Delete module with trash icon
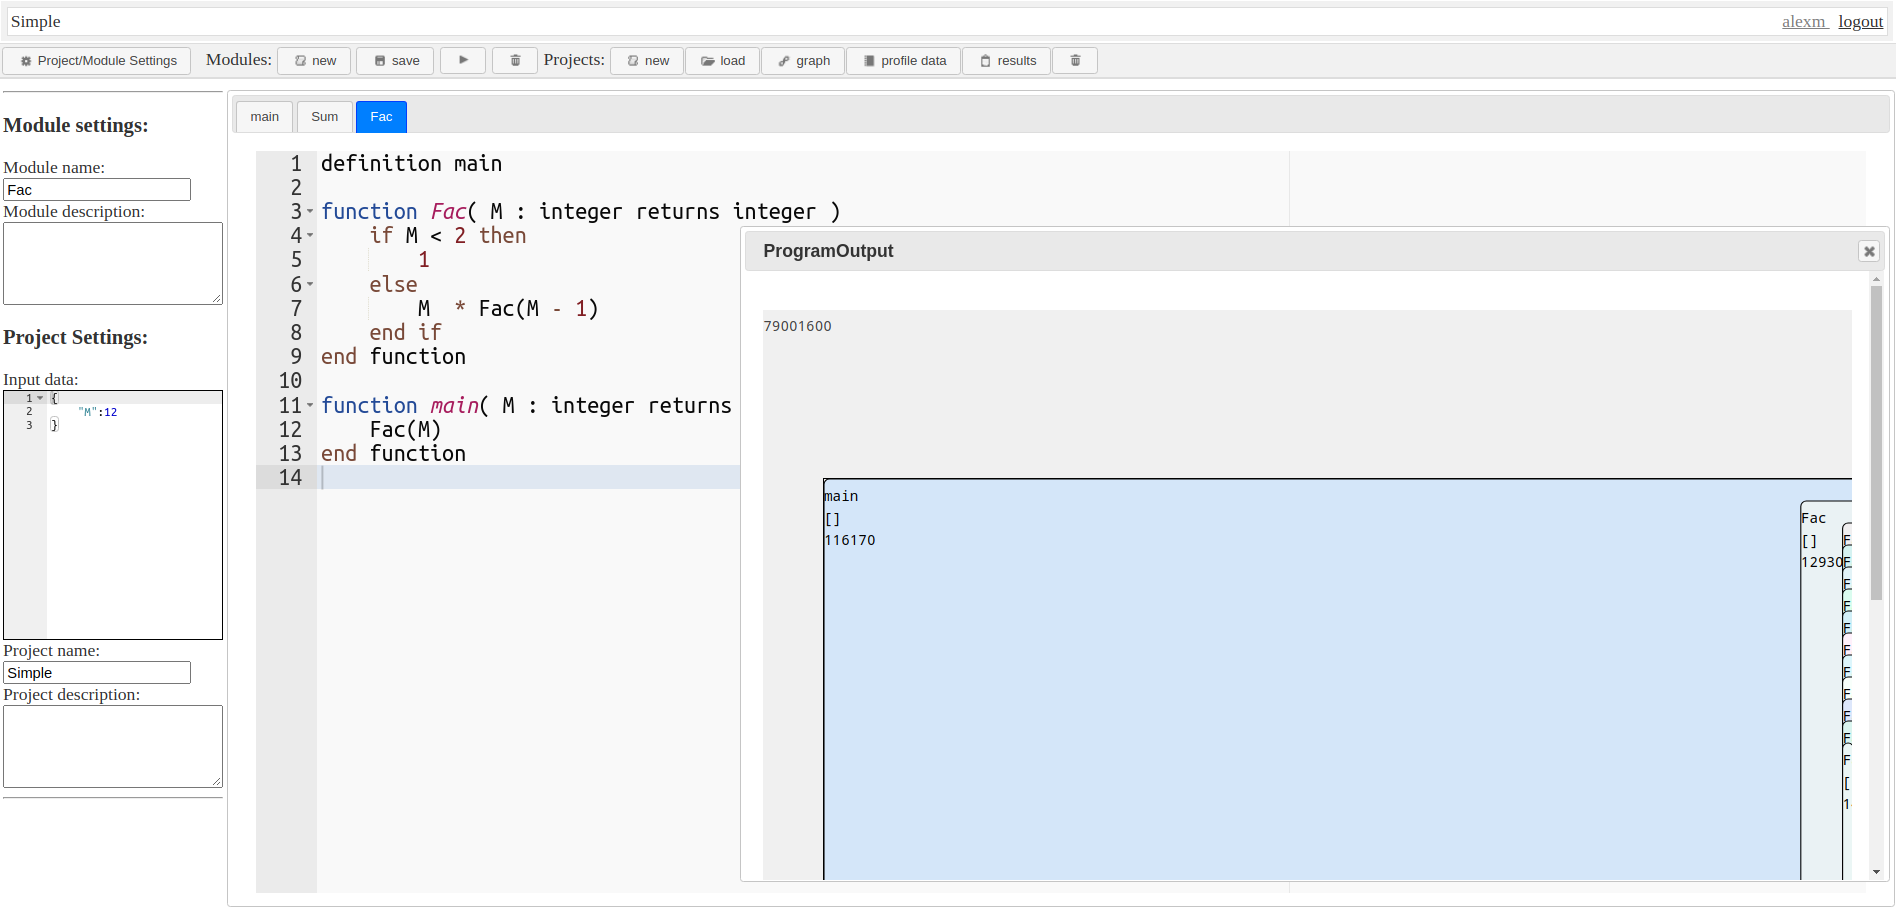 tap(515, 61)
